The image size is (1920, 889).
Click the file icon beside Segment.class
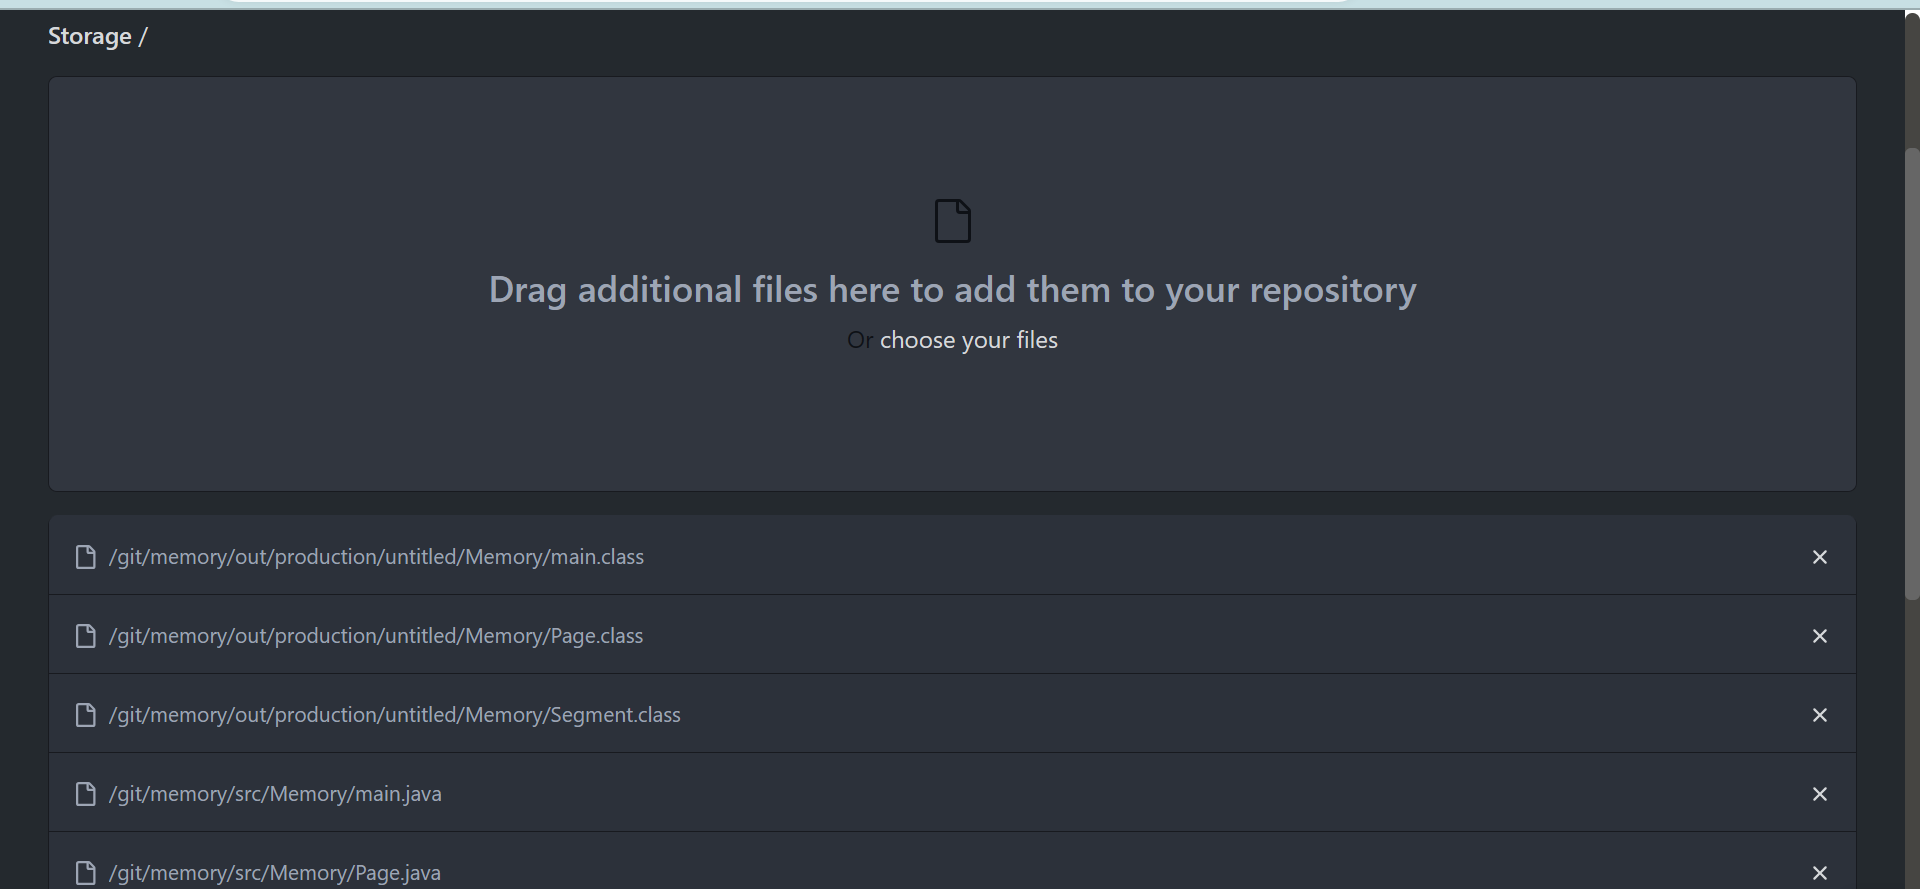86,715
